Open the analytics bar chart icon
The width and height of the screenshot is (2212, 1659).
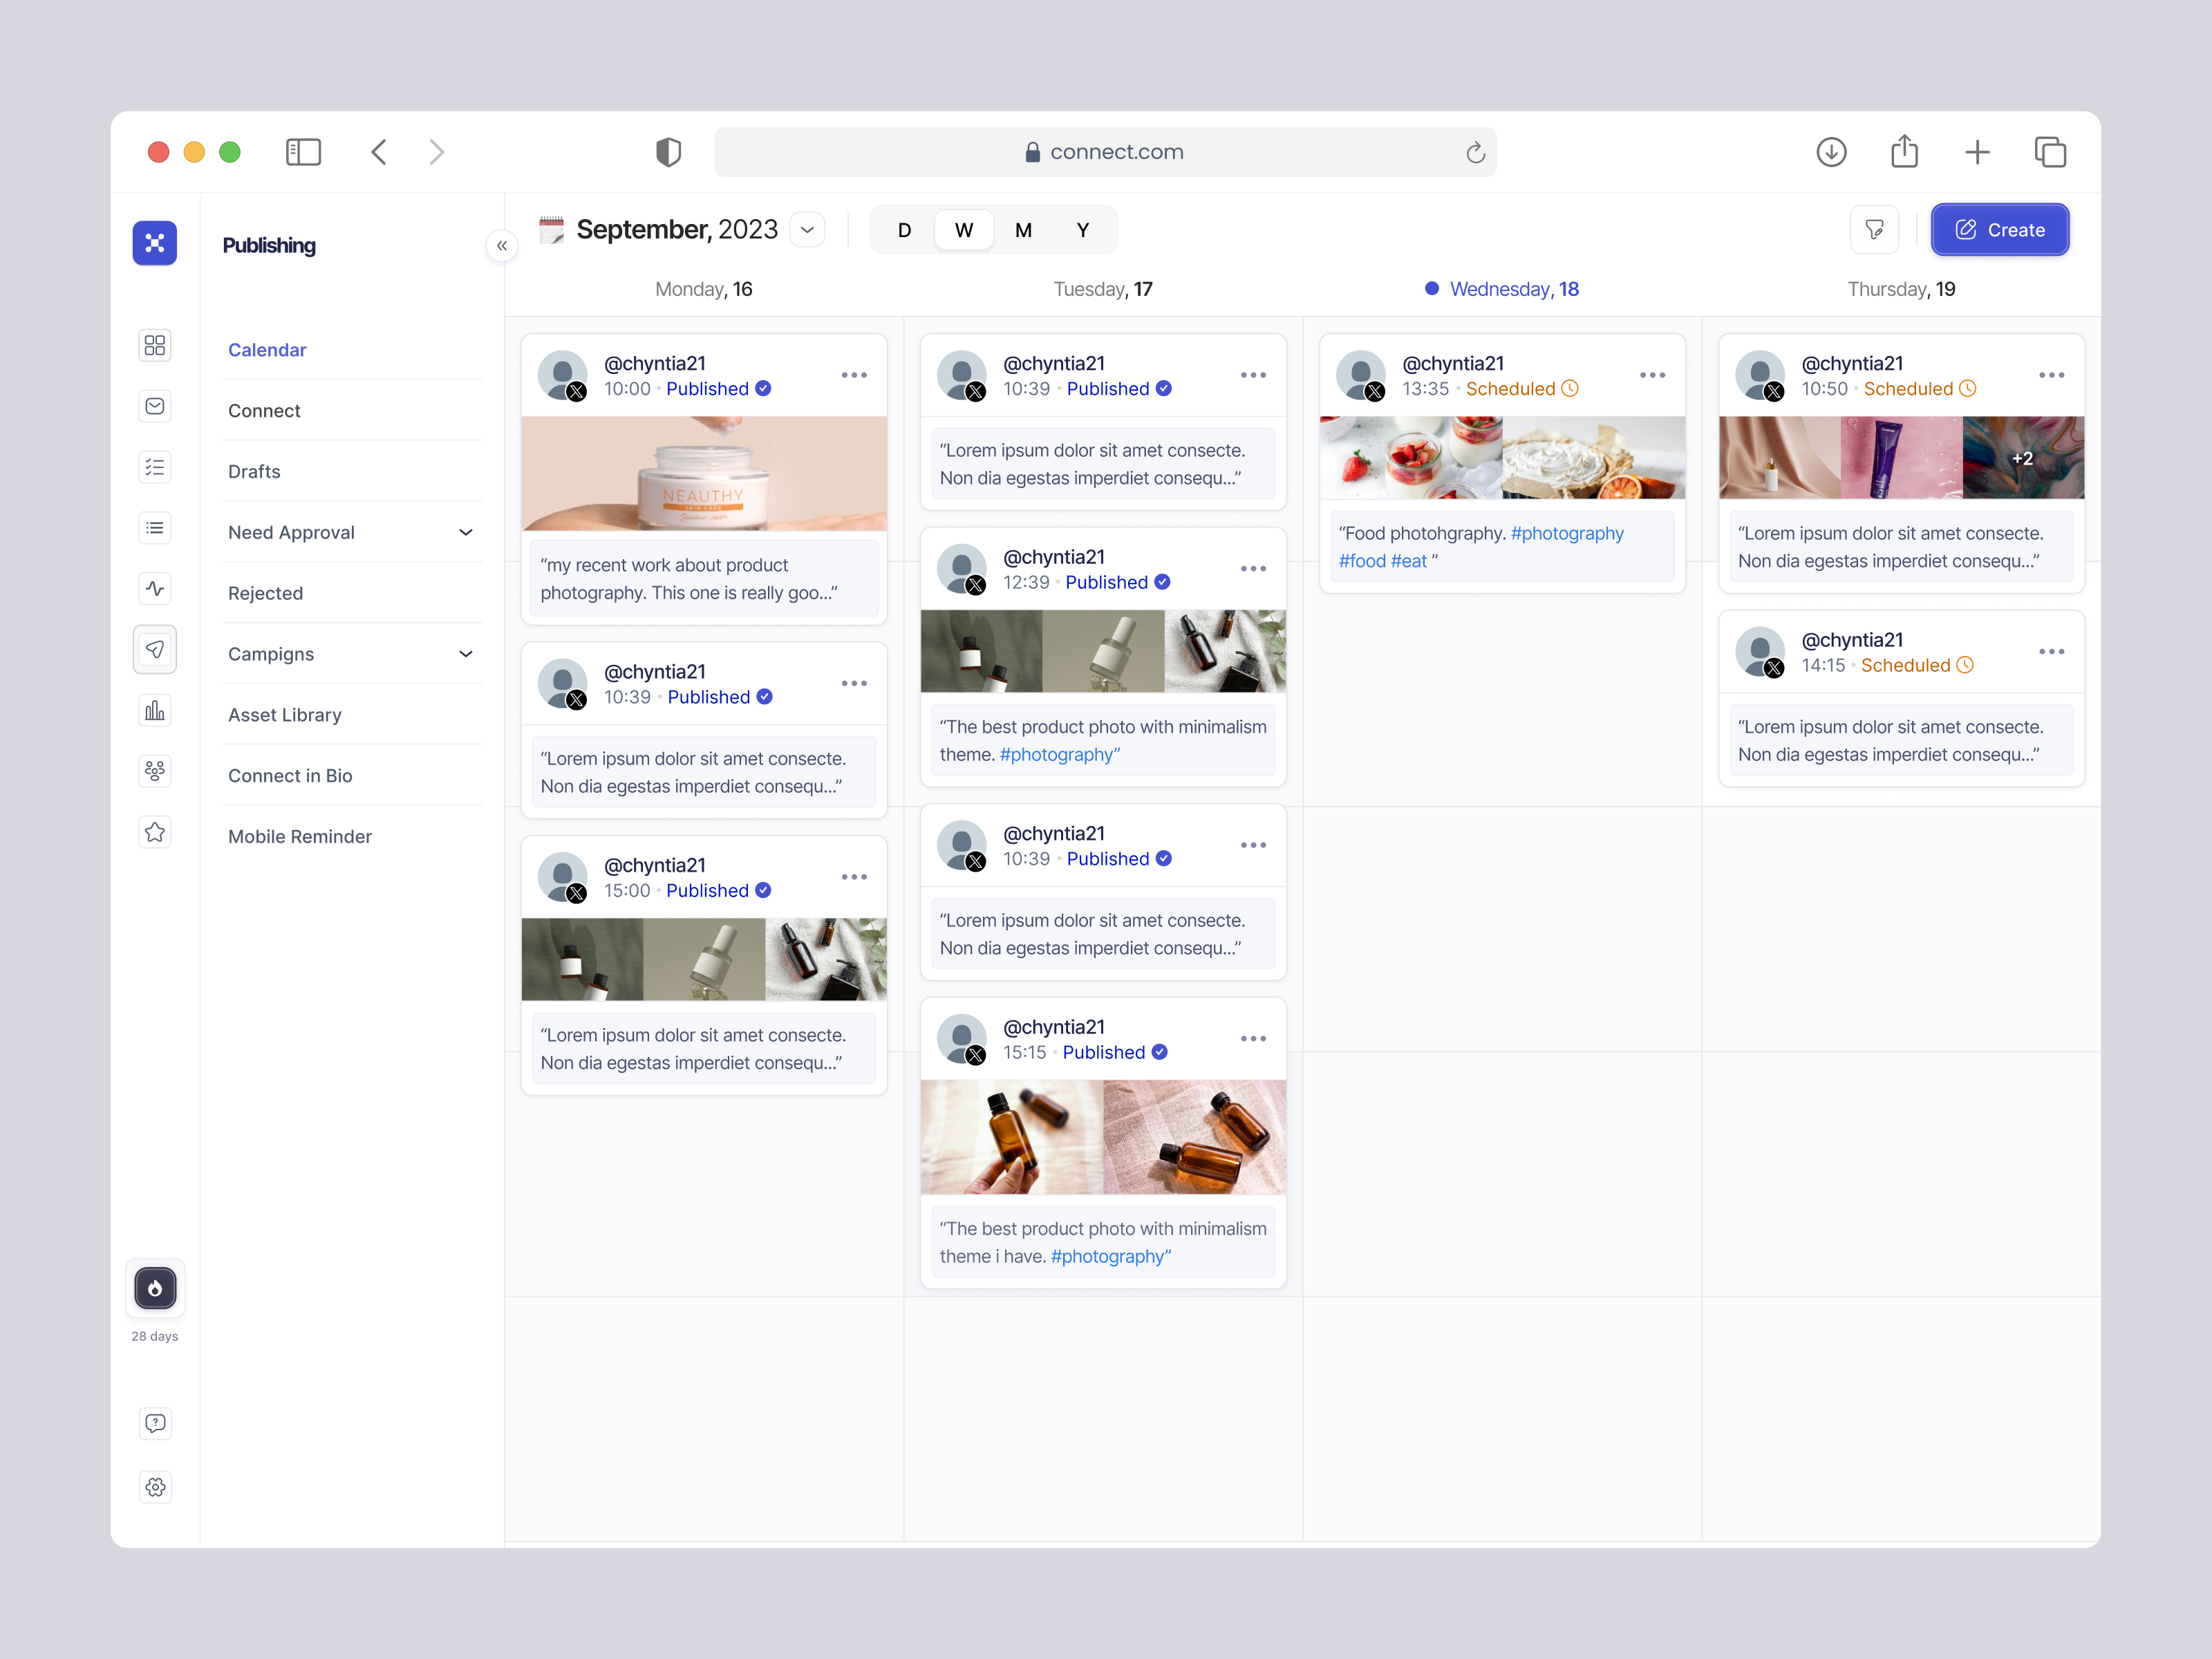tap(155, 710)
